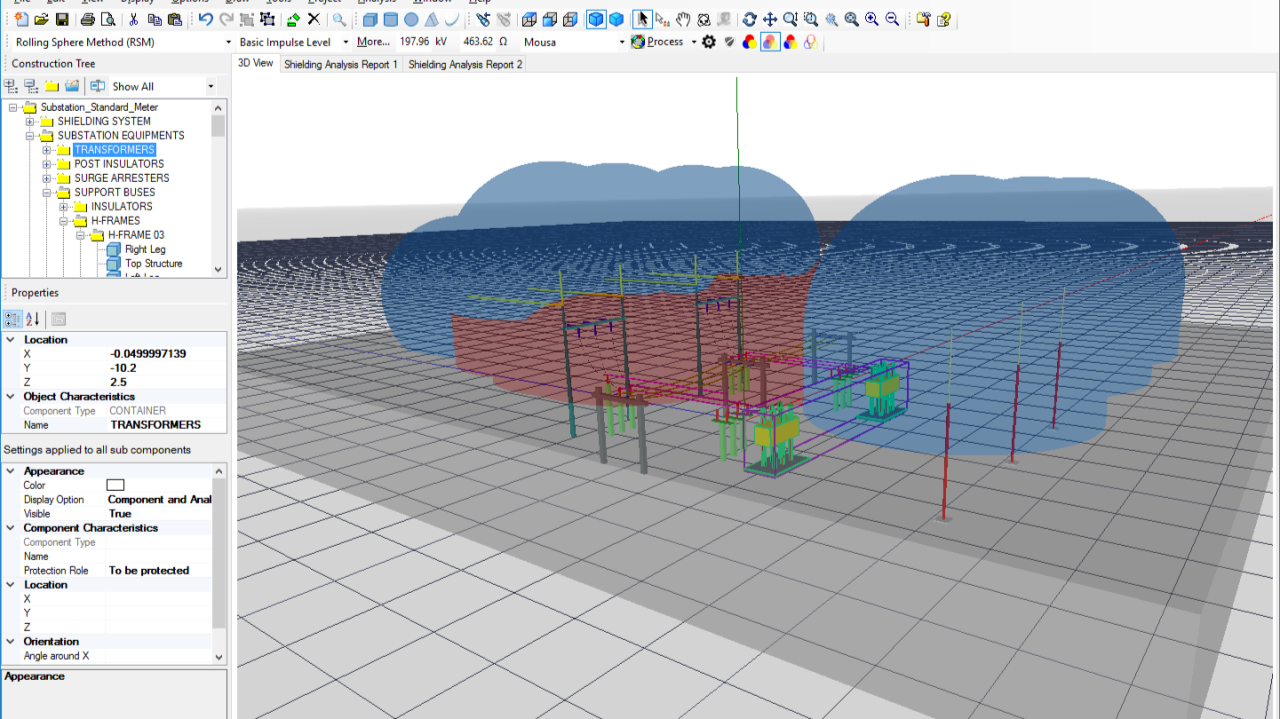Click the Save floppy disk icon
1280x719 pixels.
point(62,19)
